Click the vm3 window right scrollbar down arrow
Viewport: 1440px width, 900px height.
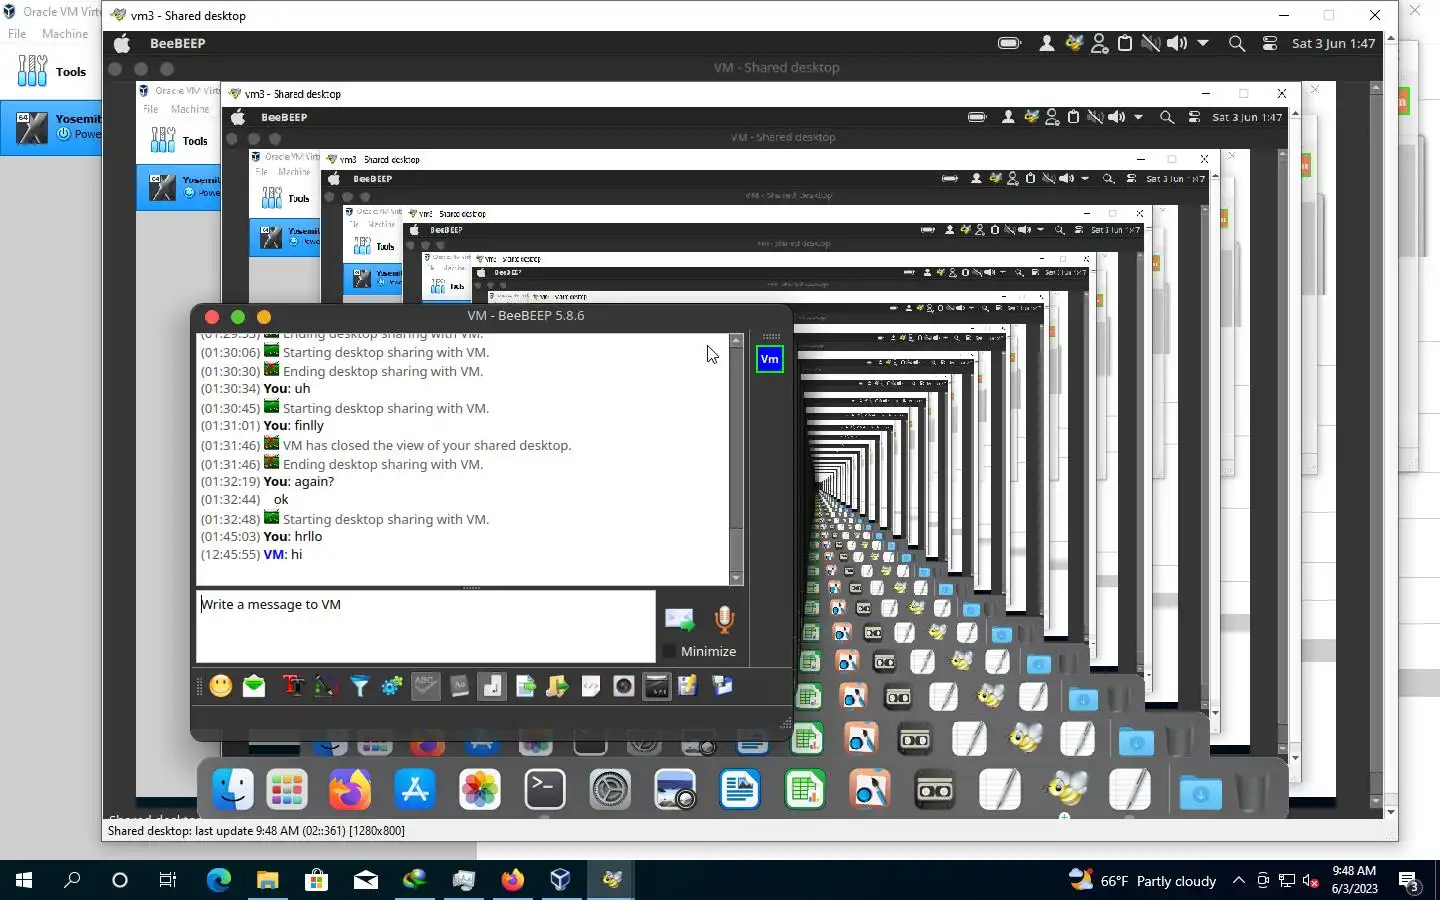pos(1391,811)
